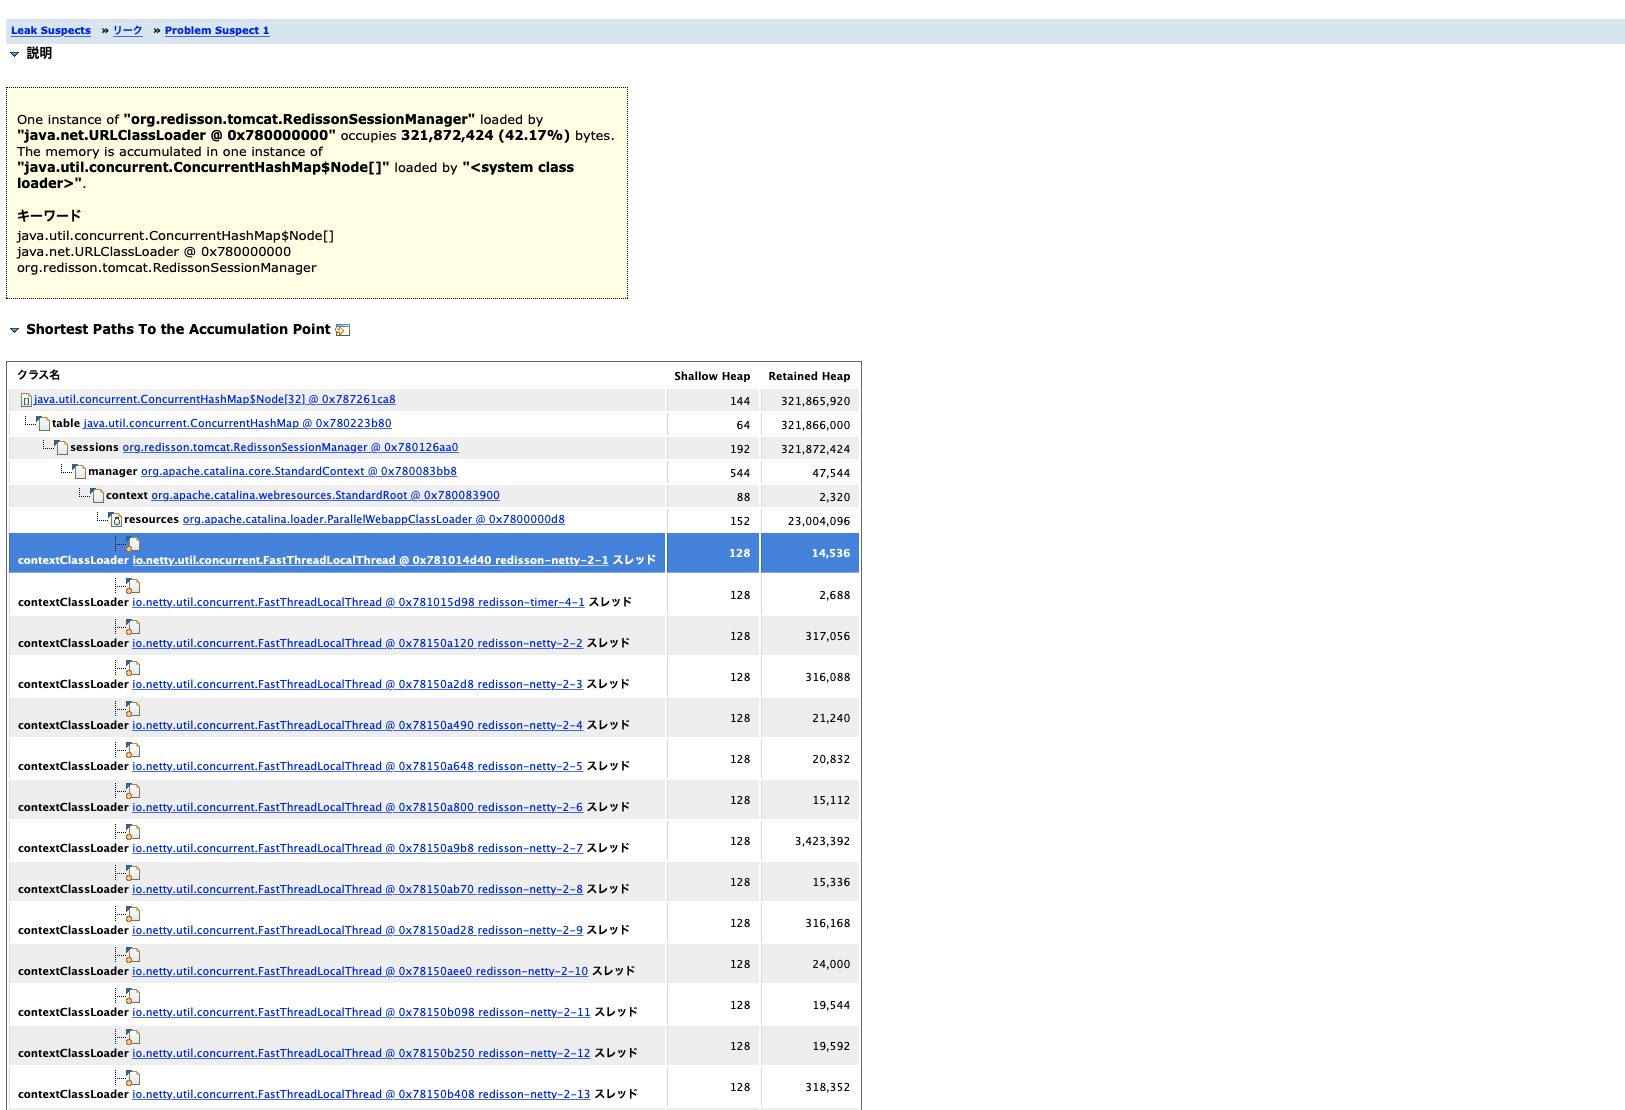Click array icon of ConcurrentHashMap$Node[32] row
Image resolution: width=1625 pixels, height=1110 pixels.
click(x=26, y=400)
